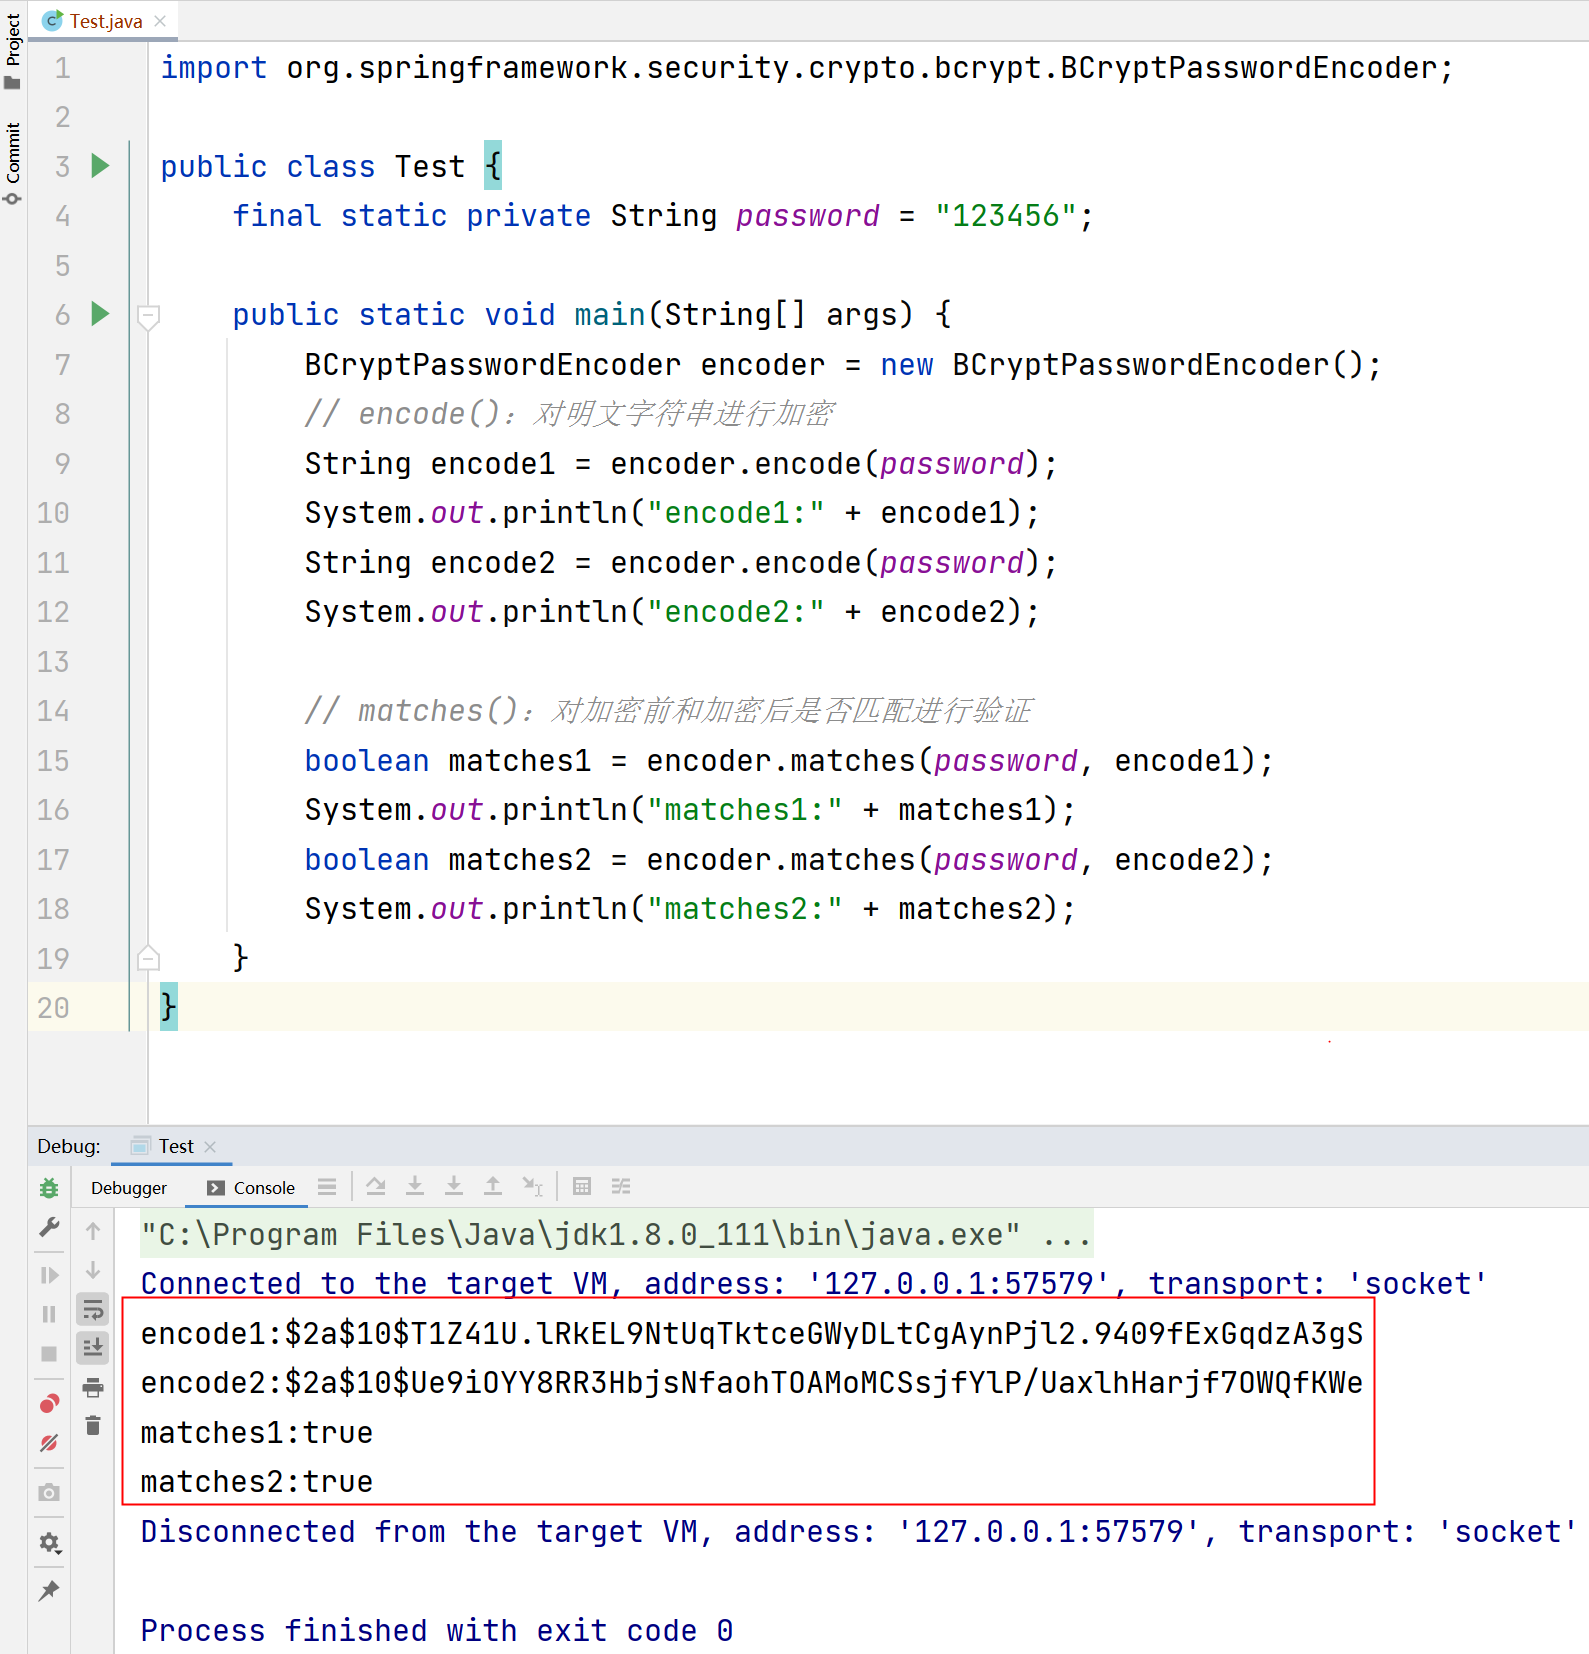Viewport: 1589px width, 1654px height.
Task: Click run gutter arrow beside main method
Action: coord(100,314)
